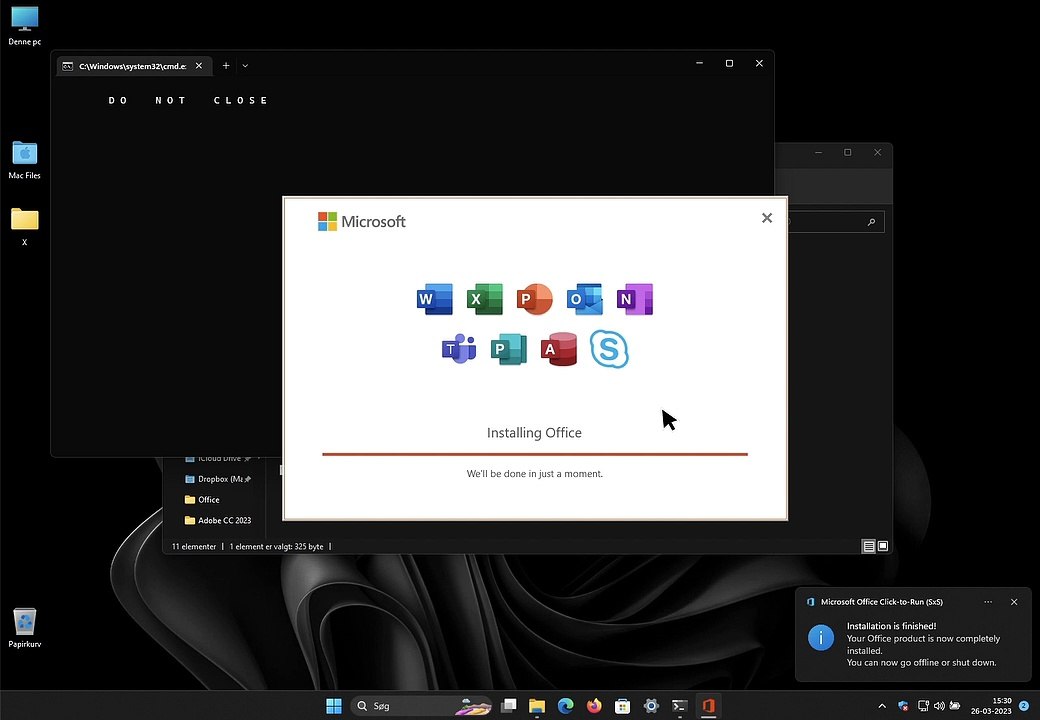Click the network tray icon

(923, 706)
